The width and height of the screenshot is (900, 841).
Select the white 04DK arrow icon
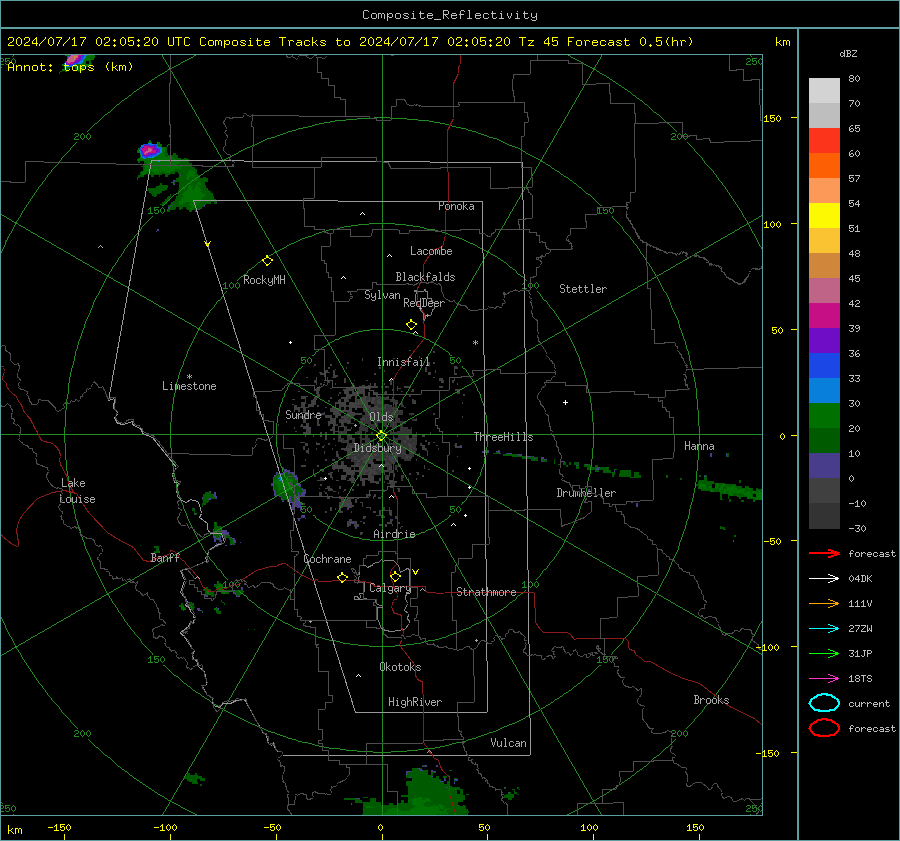(x=824, y=578)
